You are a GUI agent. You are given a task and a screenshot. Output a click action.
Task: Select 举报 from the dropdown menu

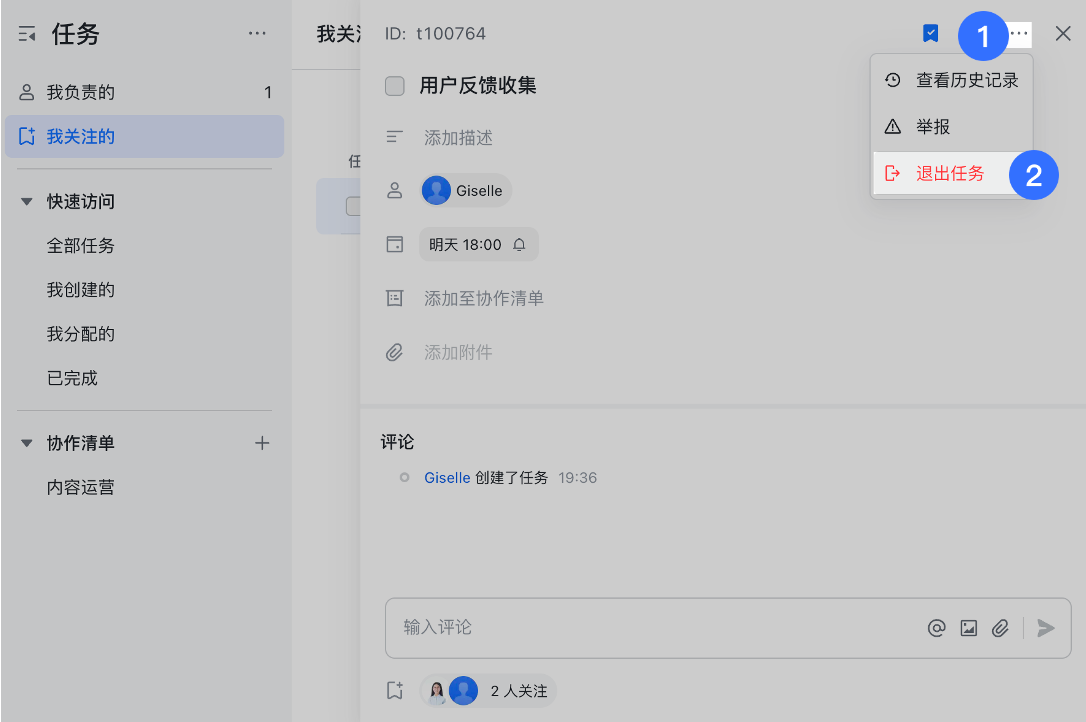tap(932, 127)
